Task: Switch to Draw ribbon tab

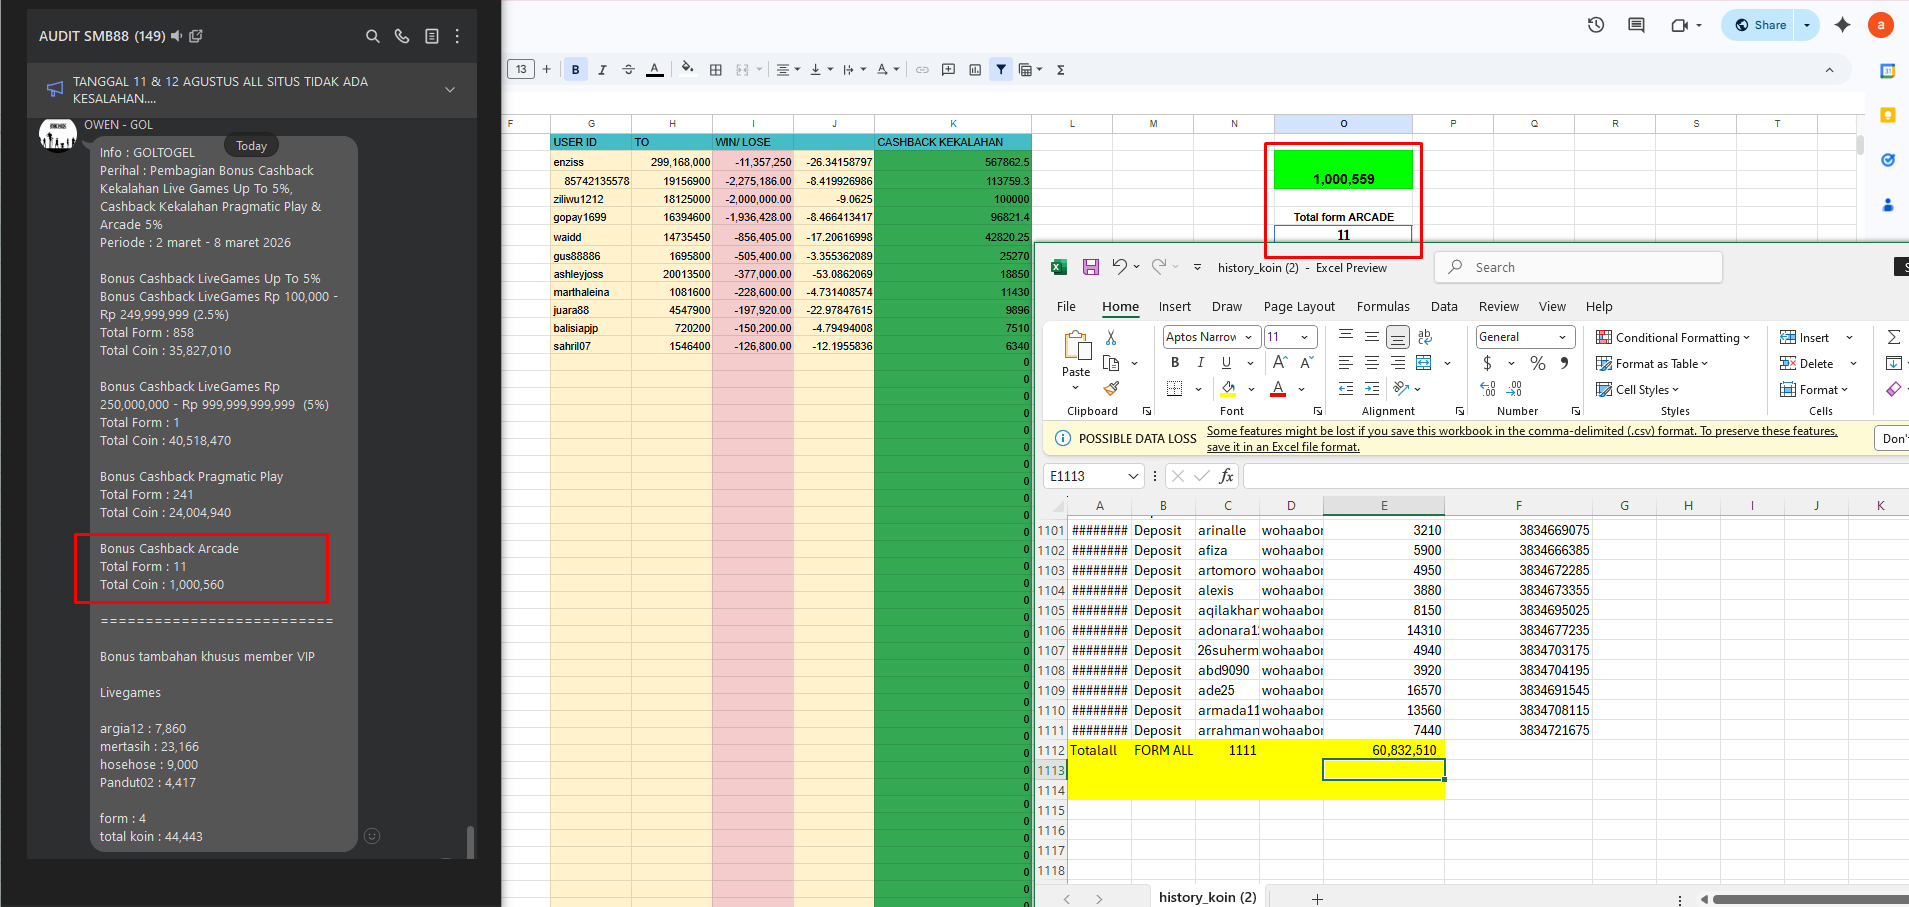Action: [x=1226, y=306]
